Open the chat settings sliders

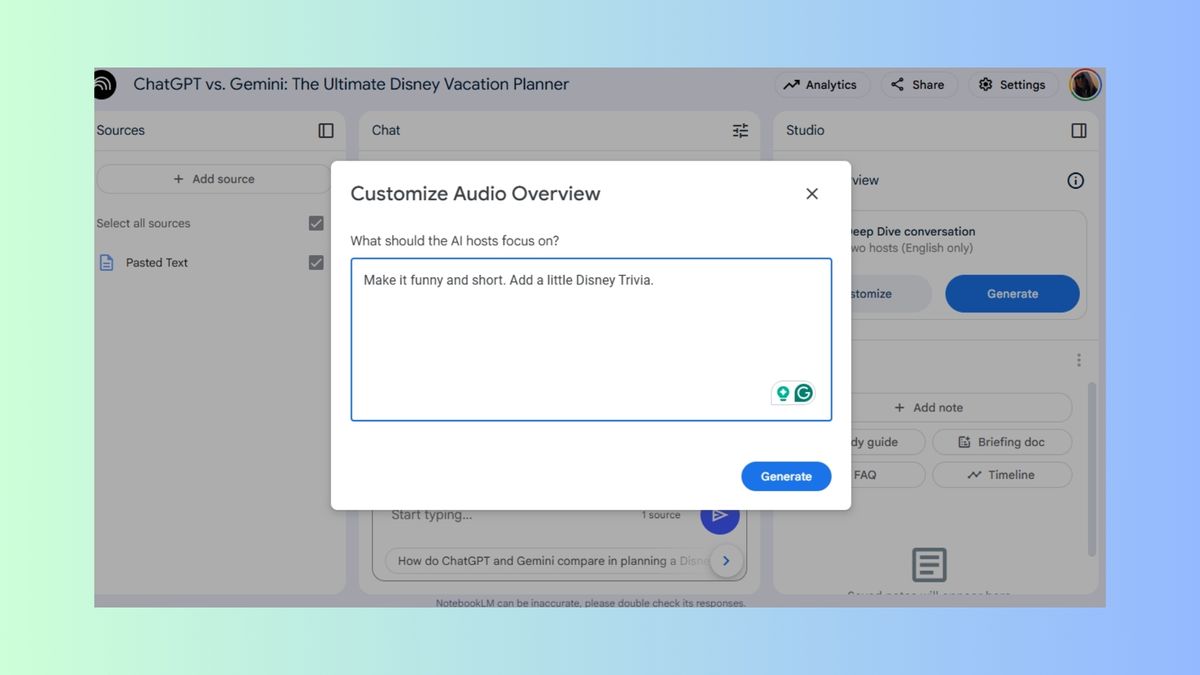(739, 130)
